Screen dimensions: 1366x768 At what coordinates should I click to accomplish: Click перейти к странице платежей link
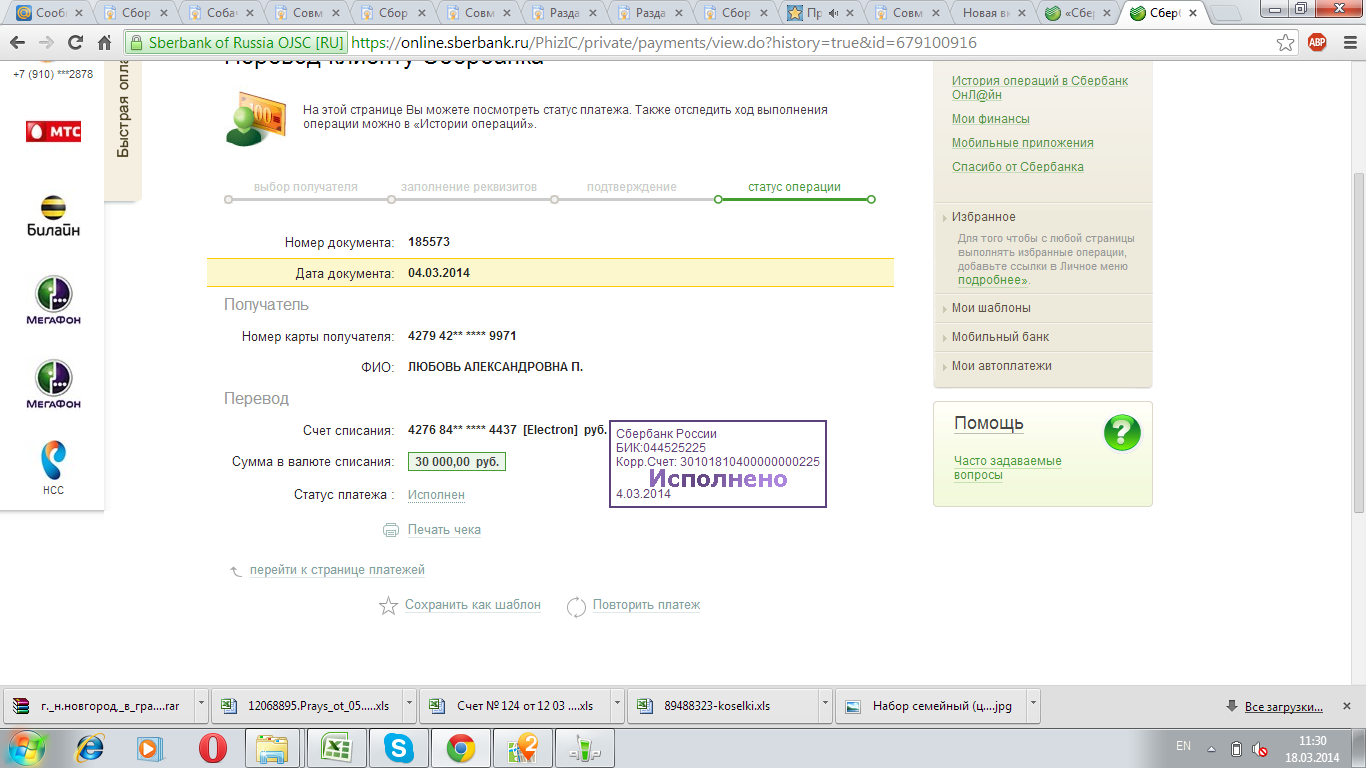(337, 570)
